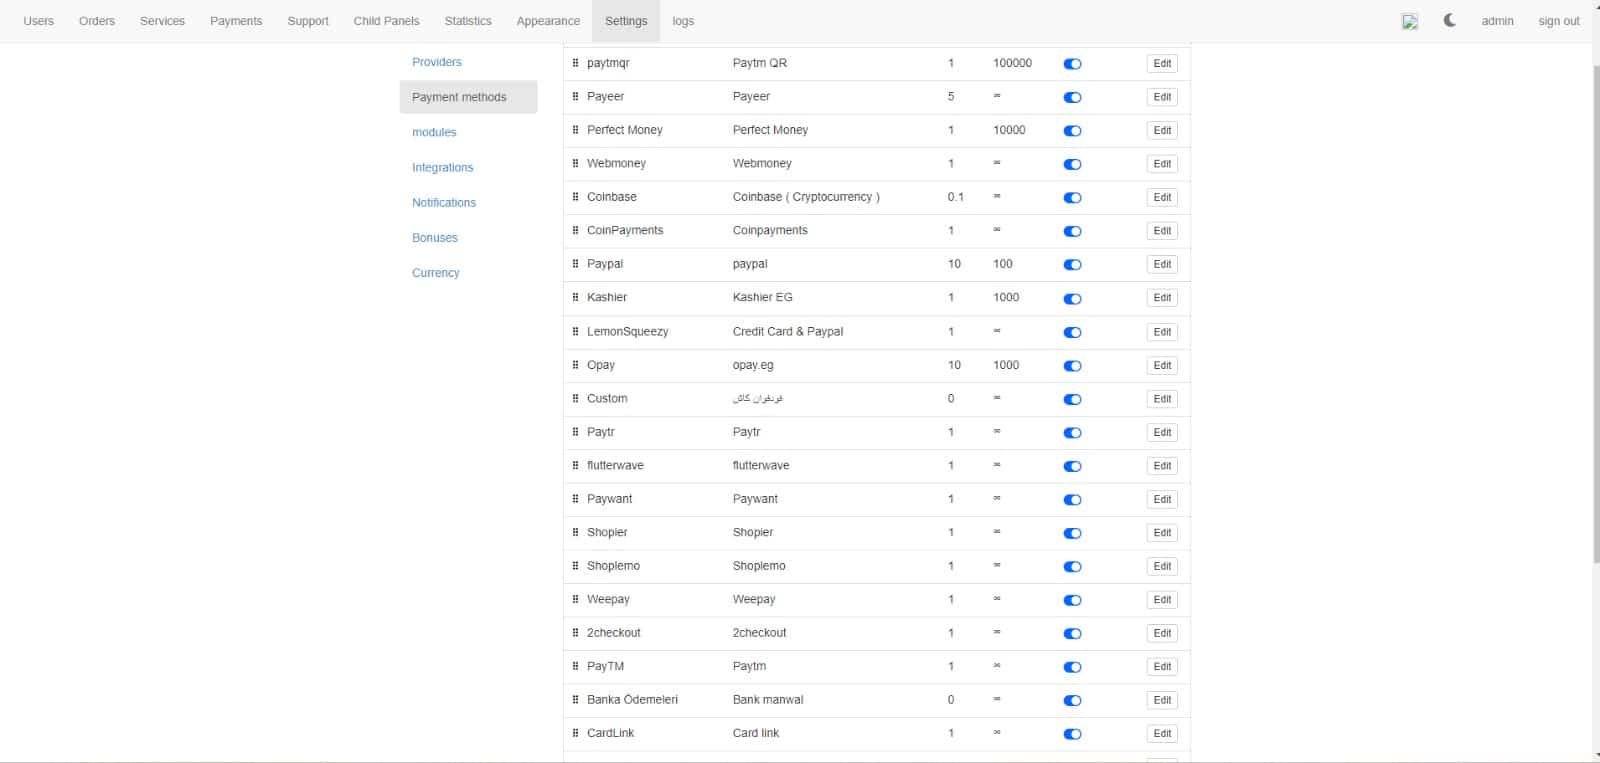Toggle the LemonSqueezy payment method off

tap(1072, 332)
